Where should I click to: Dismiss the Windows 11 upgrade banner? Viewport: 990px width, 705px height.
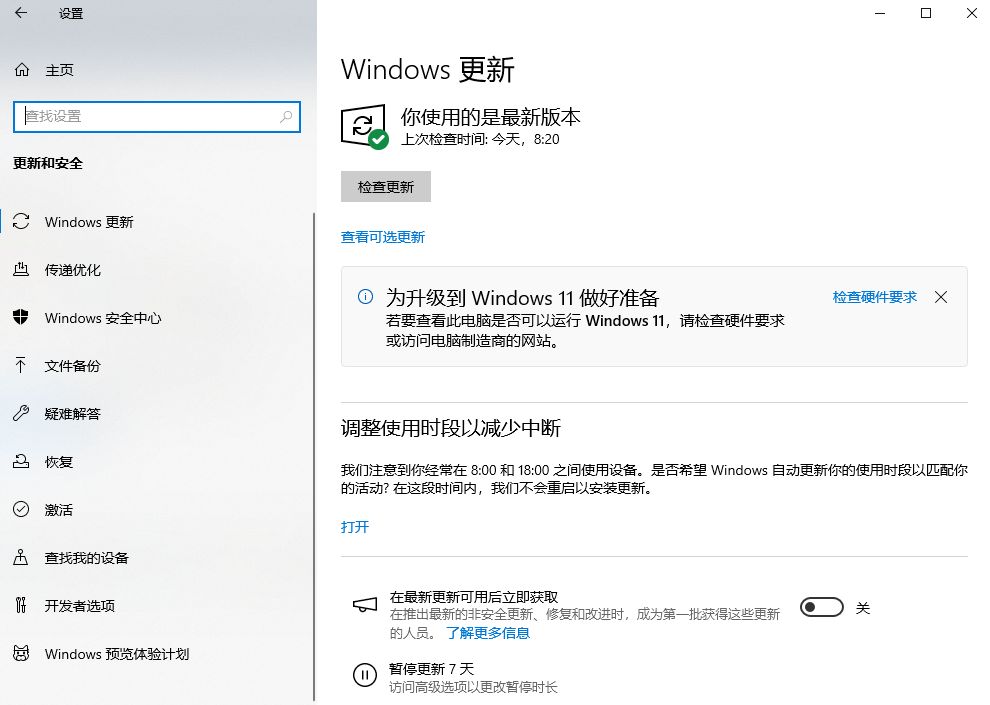[941, 297]
